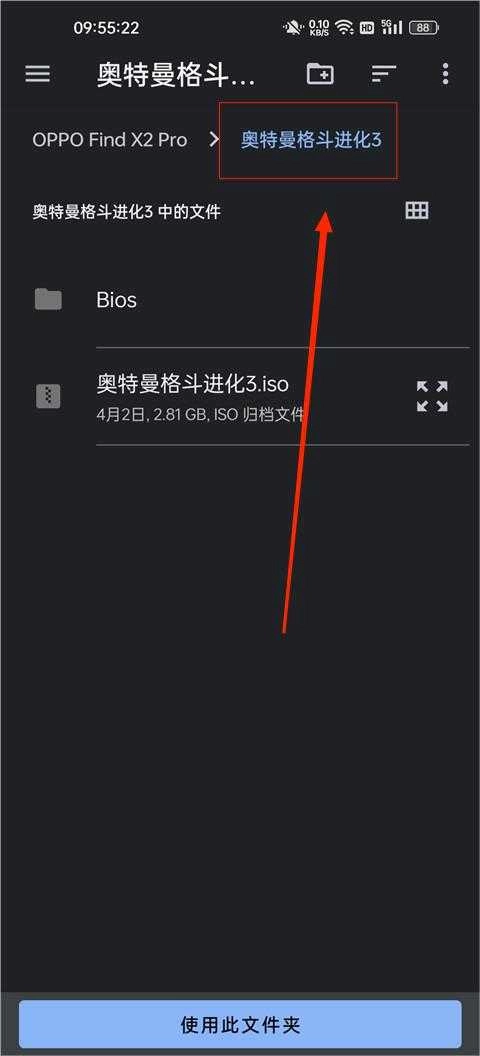Image resolution: width=480 pixels, height=1056 pixels.
Task: Tap the 奥特曼格斗进化3 中的文件 header label
Action: (127, 212)
